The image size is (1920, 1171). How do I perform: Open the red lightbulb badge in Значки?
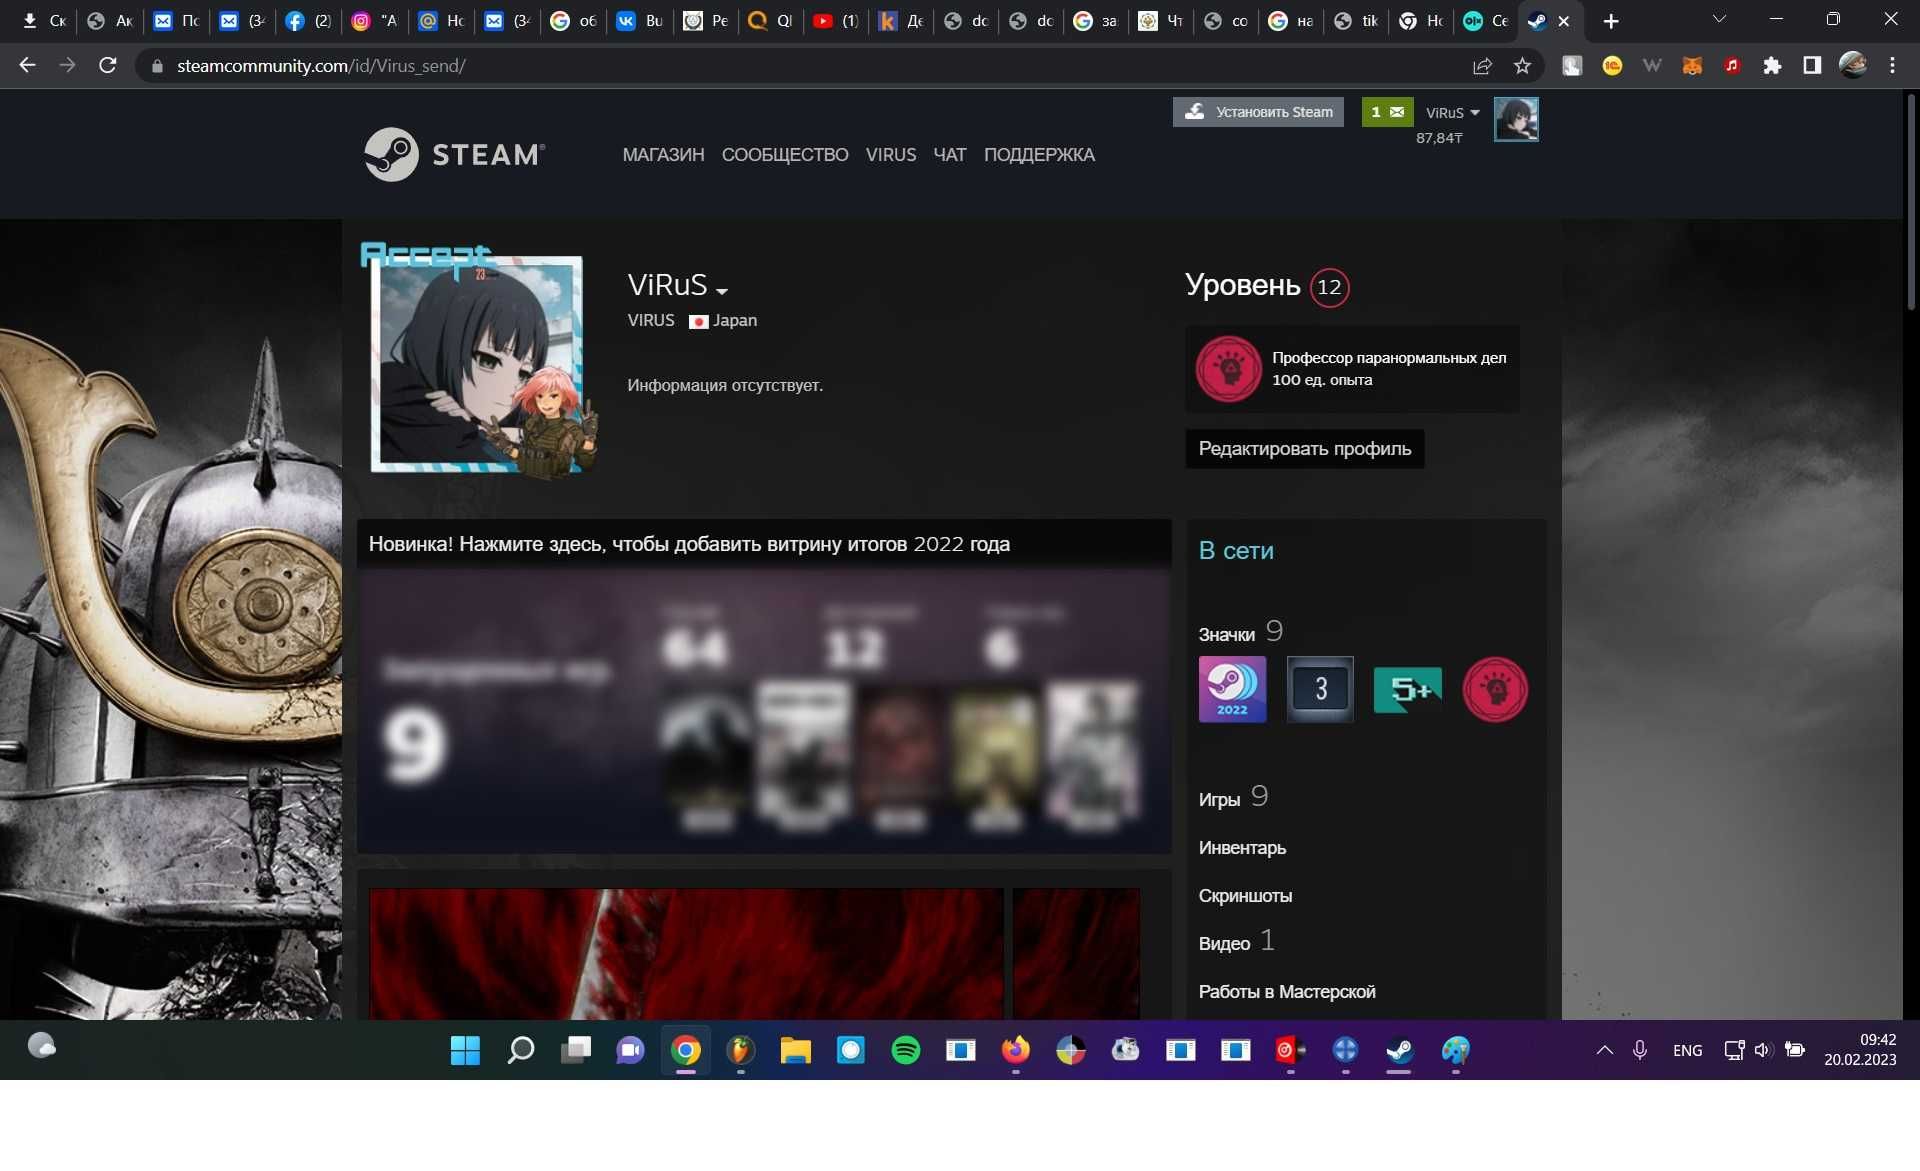(x=1495, y=689)
